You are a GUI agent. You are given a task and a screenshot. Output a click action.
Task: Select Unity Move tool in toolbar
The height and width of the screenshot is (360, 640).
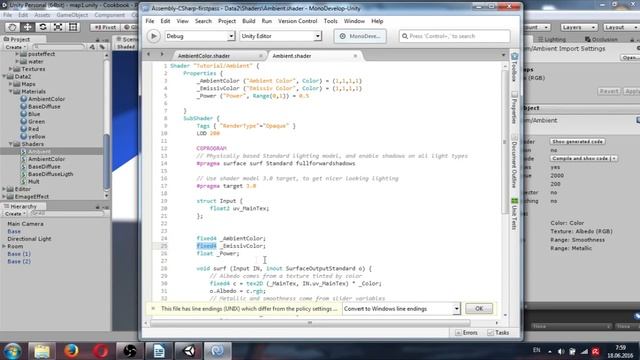point(27,27)
